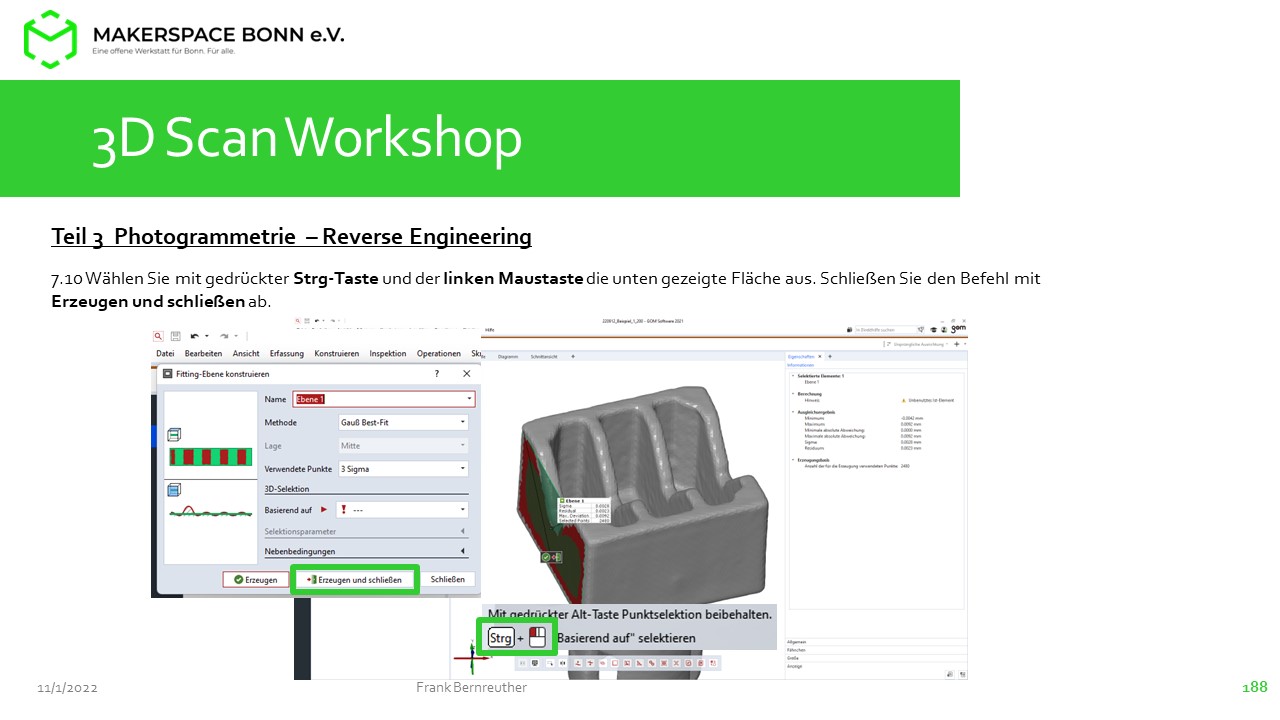1280x720 pixels.
Task: Open the Allgemein properties section
Action: click(x=877, y=642)
